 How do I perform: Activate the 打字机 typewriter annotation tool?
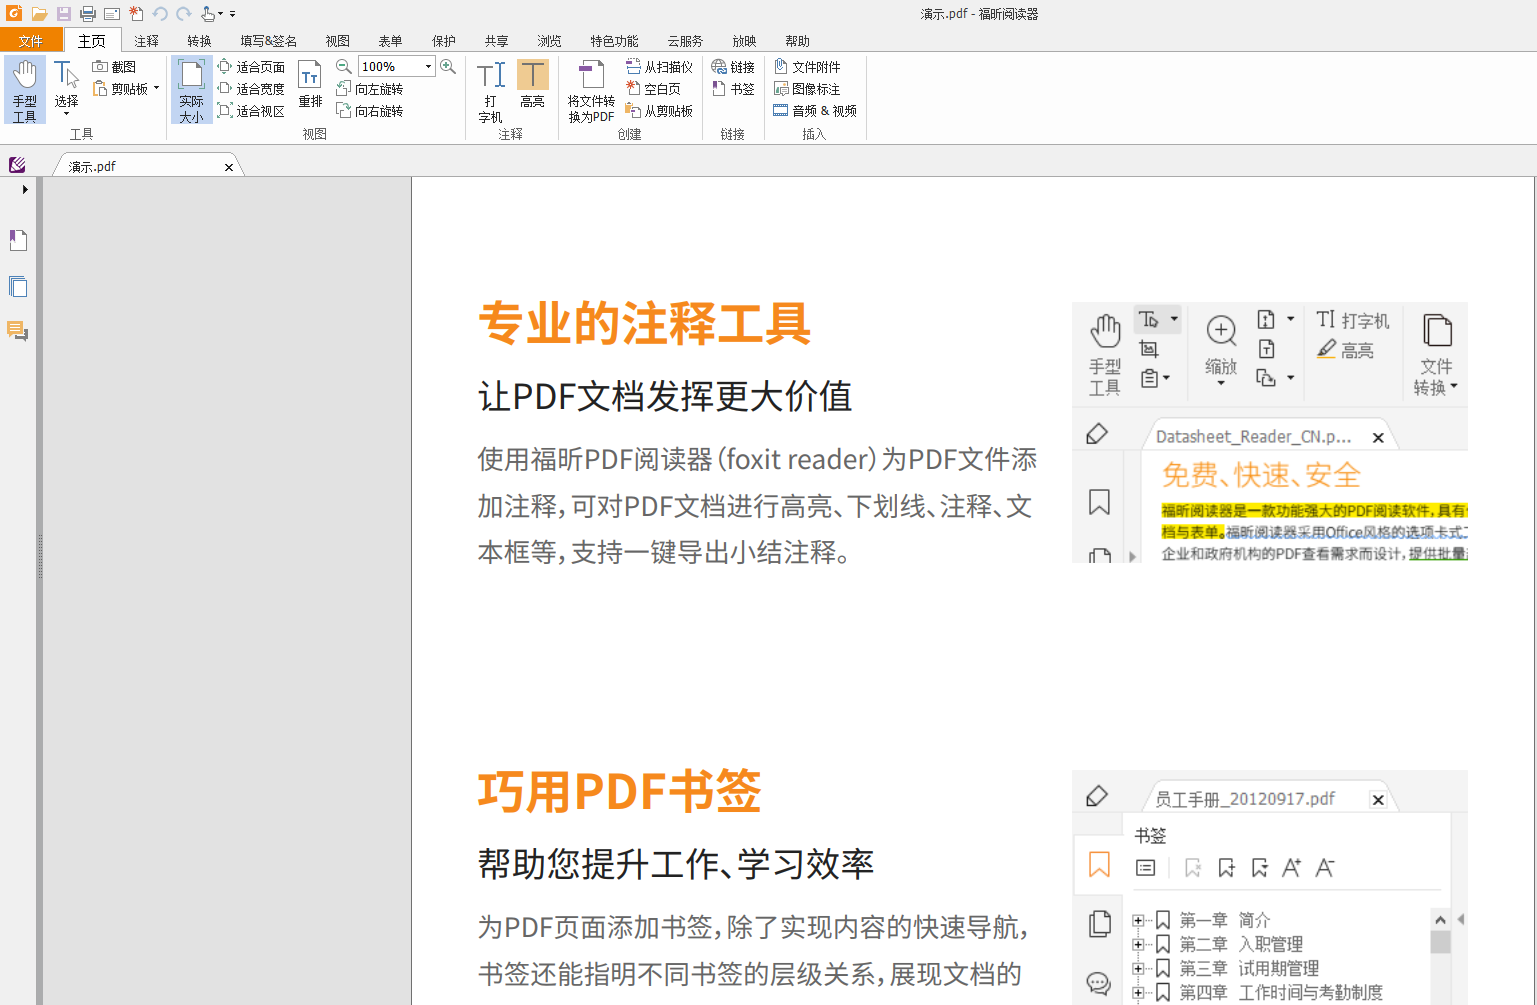[489, 90]
